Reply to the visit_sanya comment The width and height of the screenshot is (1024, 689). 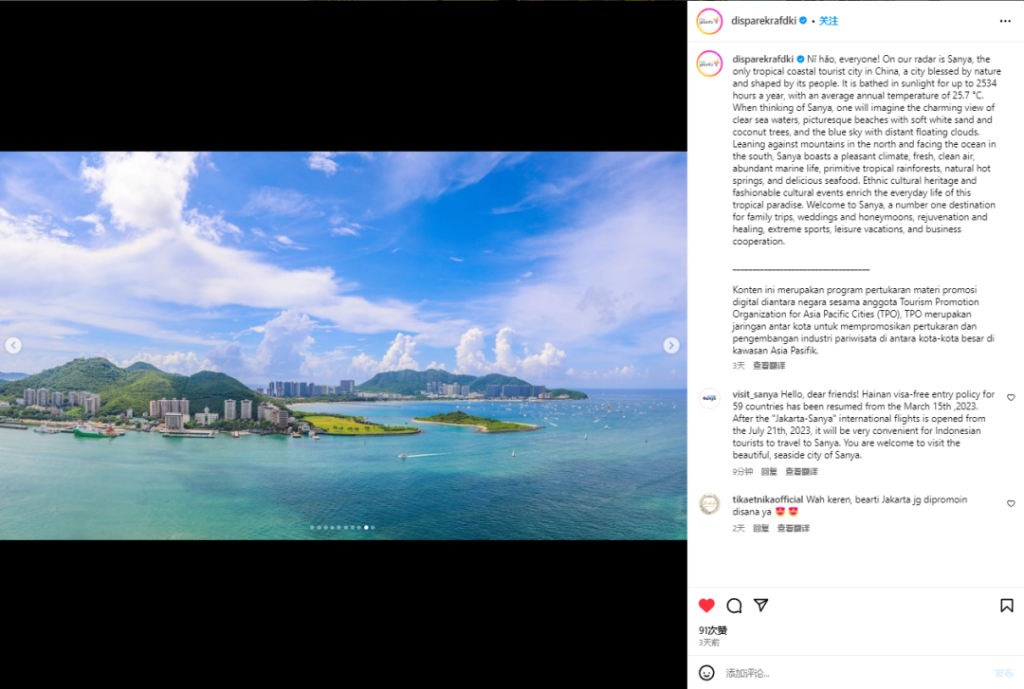pos(769,471)
